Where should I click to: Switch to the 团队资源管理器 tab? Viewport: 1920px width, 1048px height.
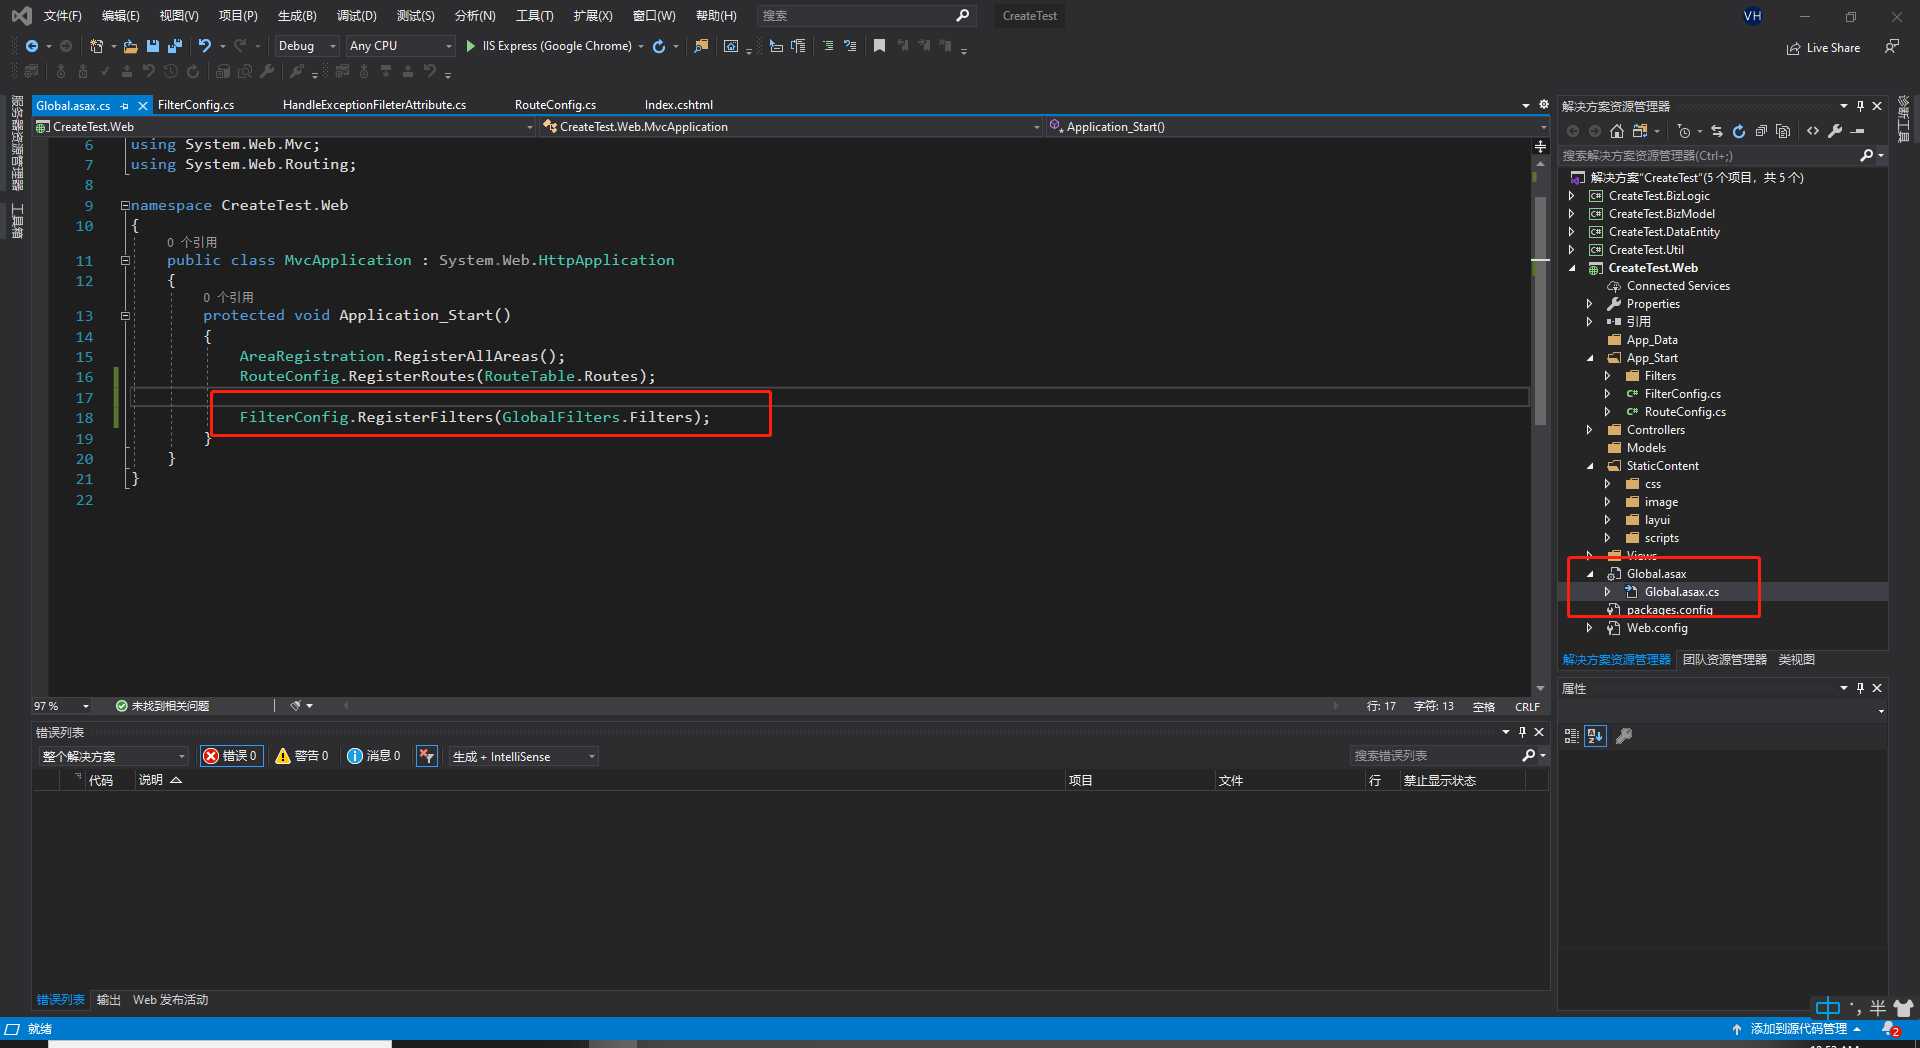tap(1724, 660)
